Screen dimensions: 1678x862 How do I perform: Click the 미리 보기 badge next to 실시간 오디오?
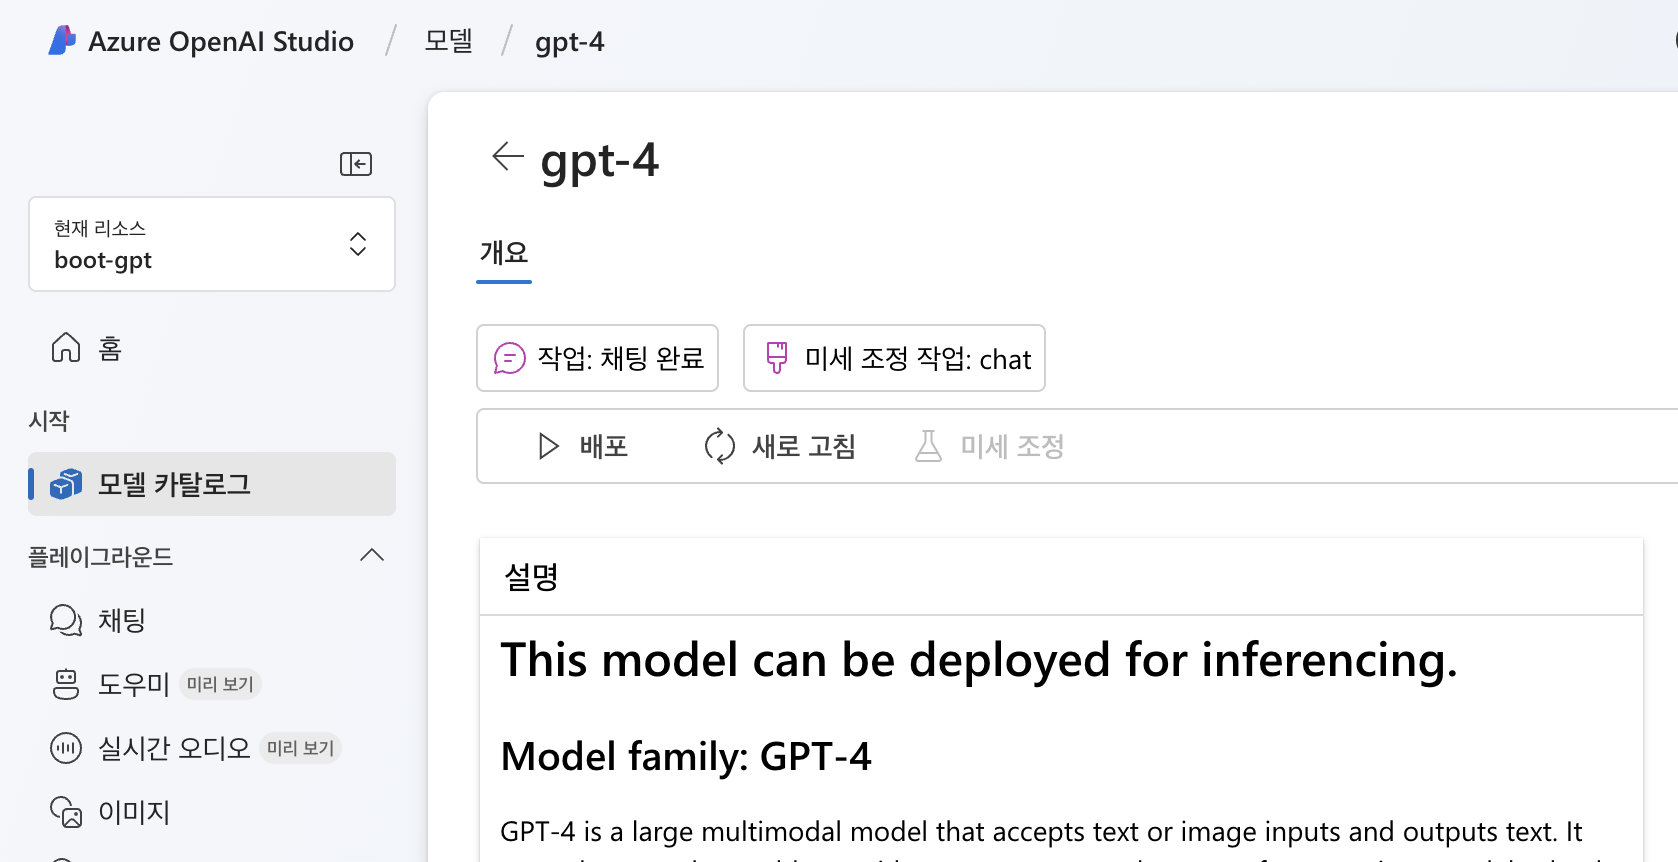pos(300,748)
